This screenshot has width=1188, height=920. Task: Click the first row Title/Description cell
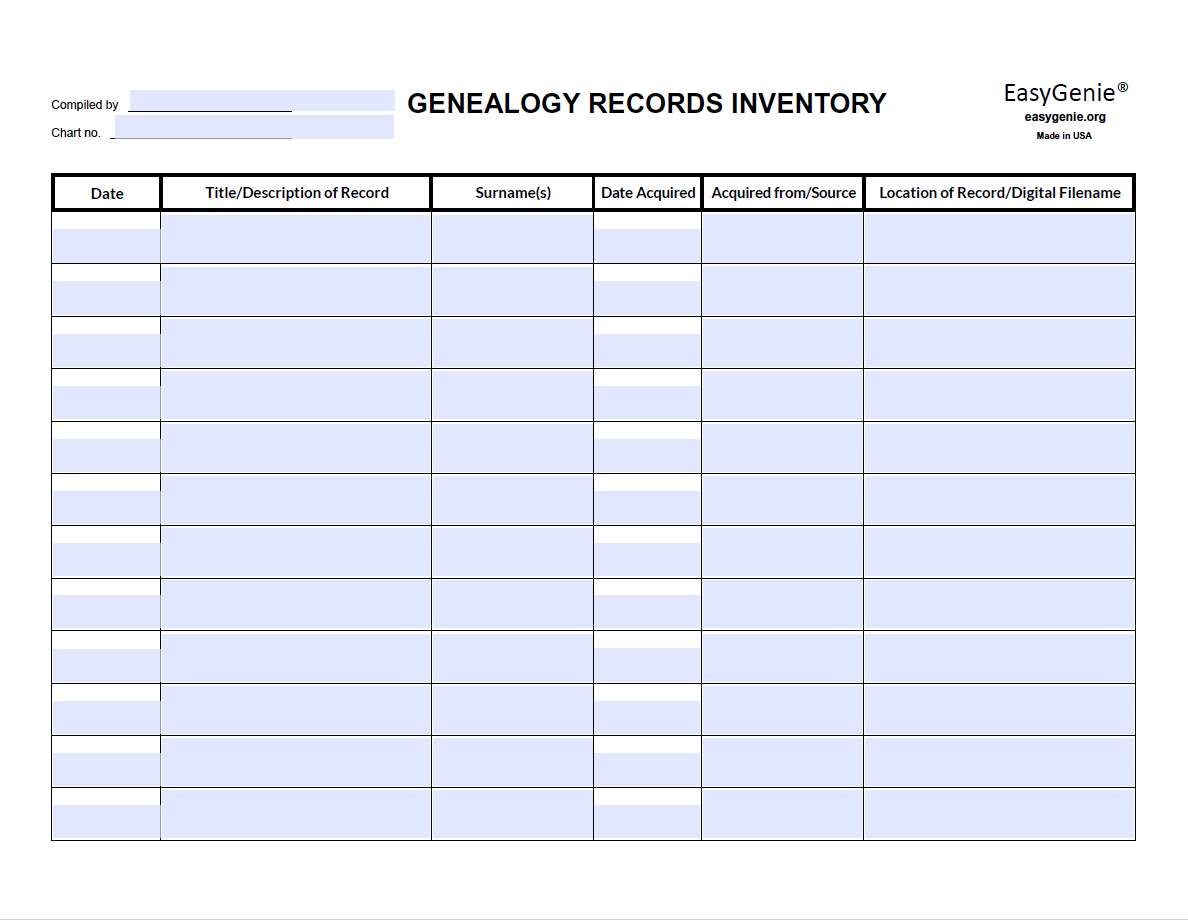pyautogui.click(x=295, y=237)
